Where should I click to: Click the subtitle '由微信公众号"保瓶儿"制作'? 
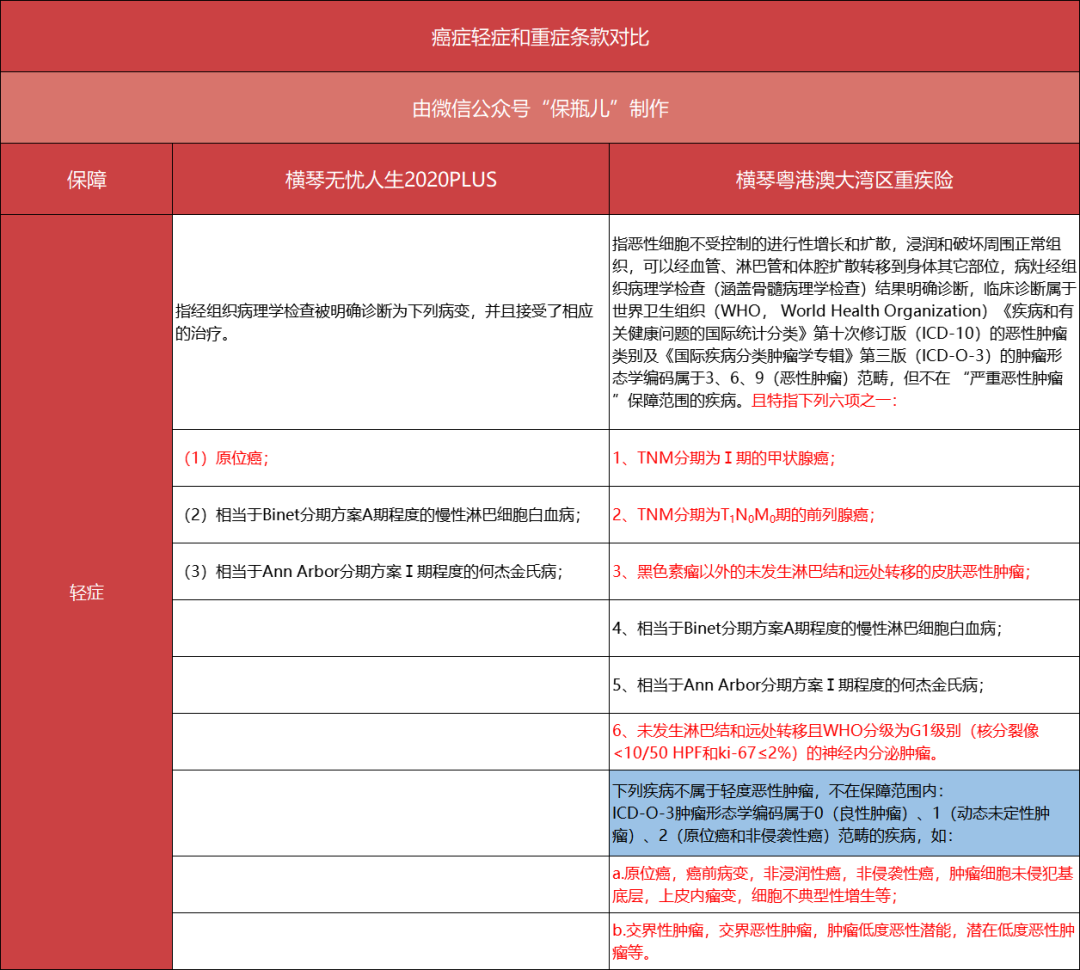[540, 108]
